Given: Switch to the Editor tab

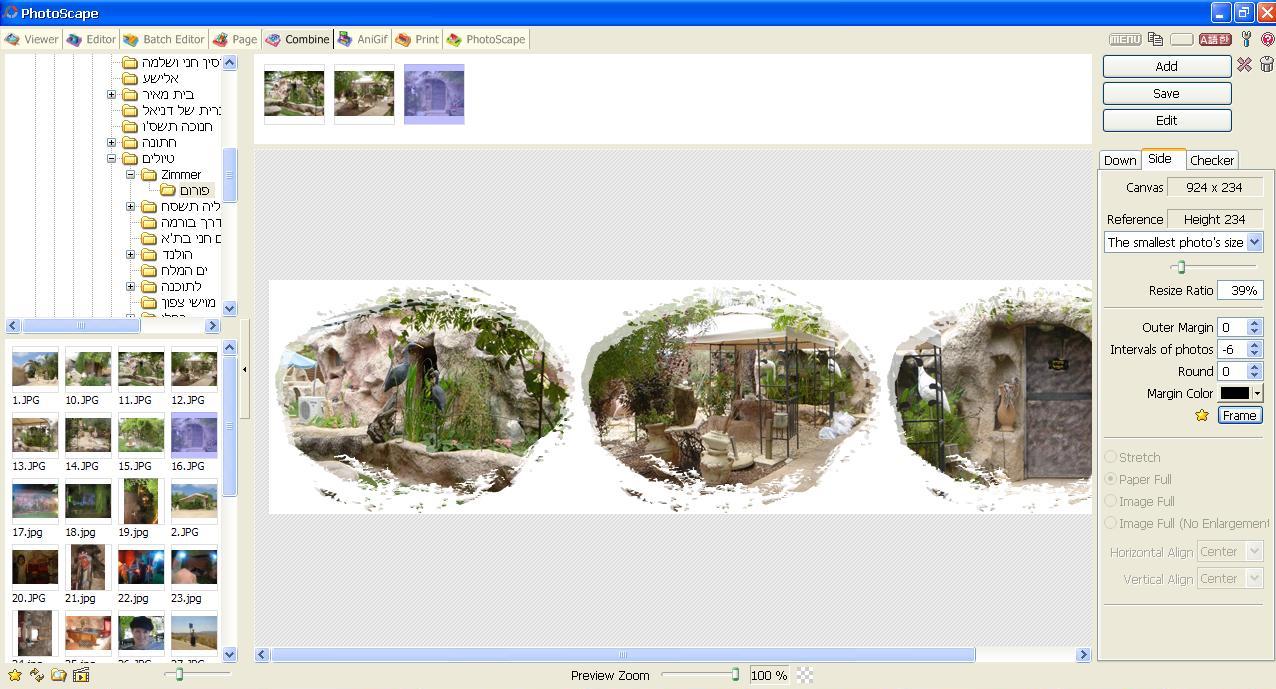Looking at the screenshot, I should click(91, 39).
